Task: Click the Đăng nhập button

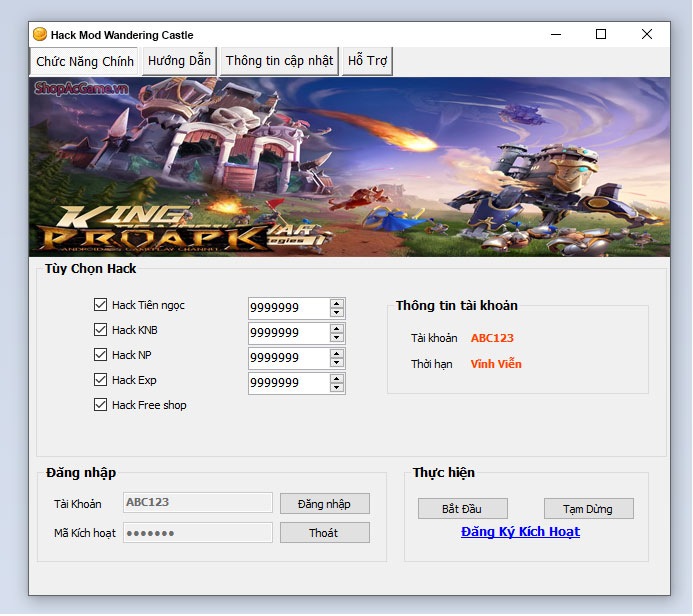Action: pyautogui.click(x=324, y=504)
